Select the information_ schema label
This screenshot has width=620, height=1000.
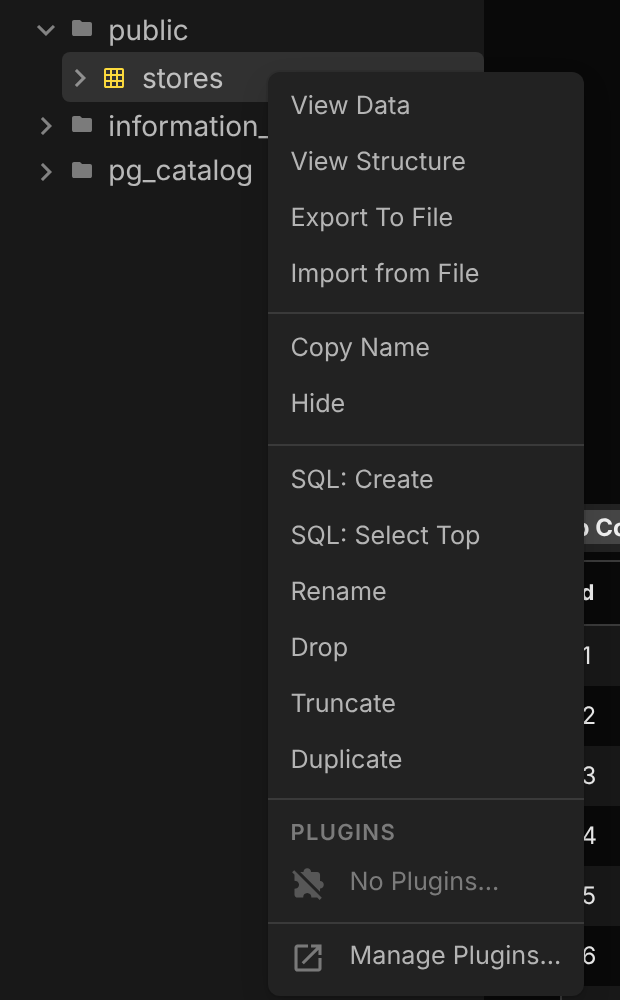tap(188, 126)
